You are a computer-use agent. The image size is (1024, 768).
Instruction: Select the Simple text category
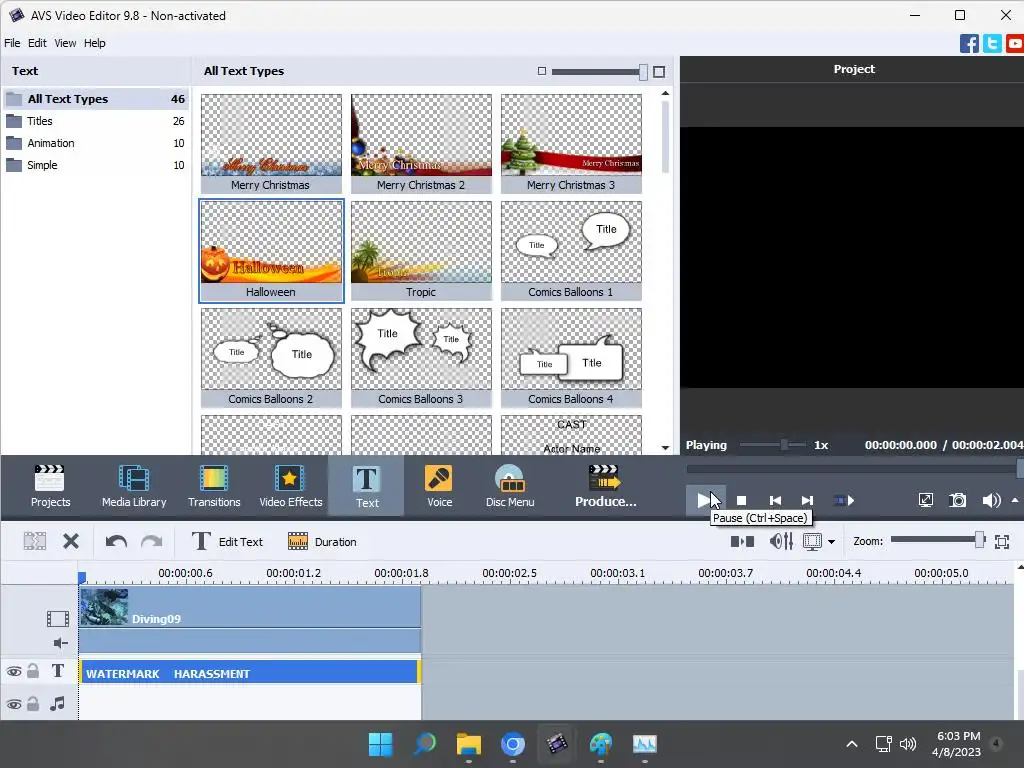pos(95,165)
